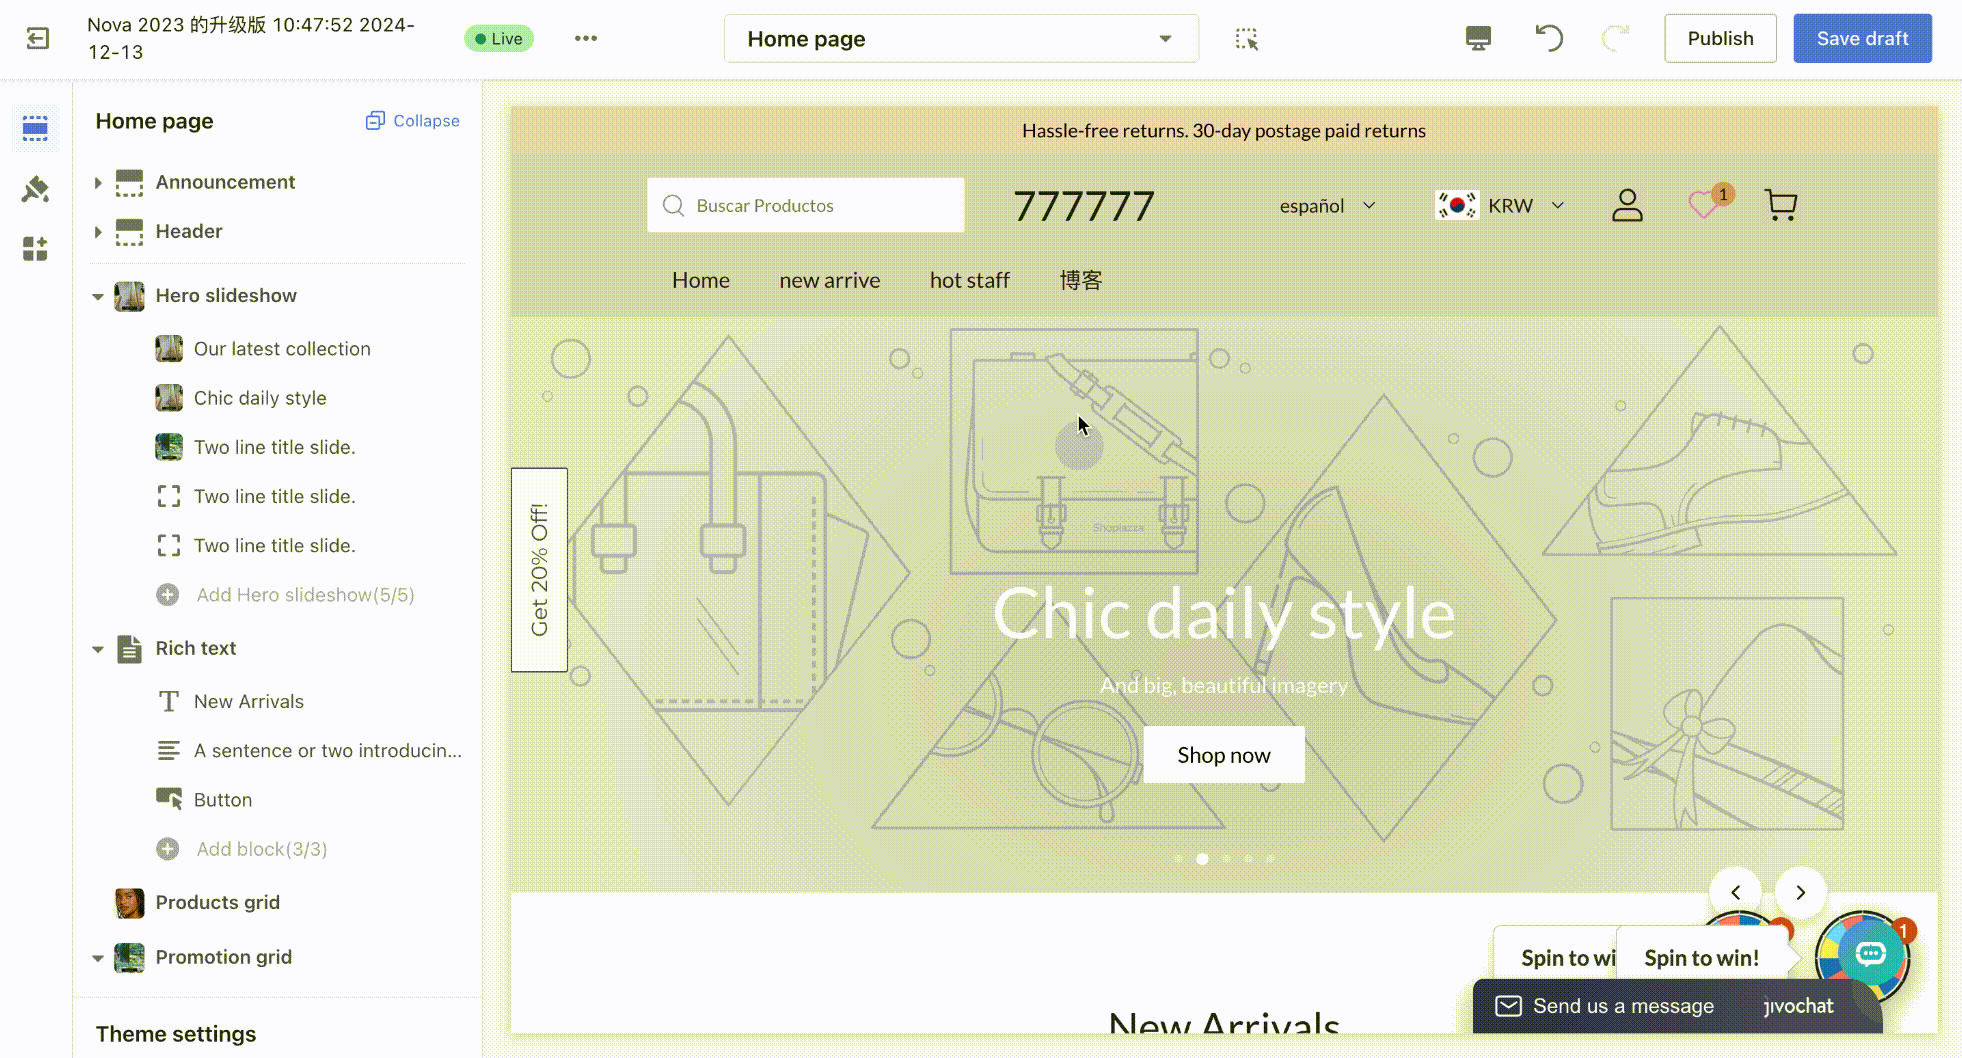This screenshot has width=1962, height=1058.
Task: Select the Products grid section
Action: (217, 902)
